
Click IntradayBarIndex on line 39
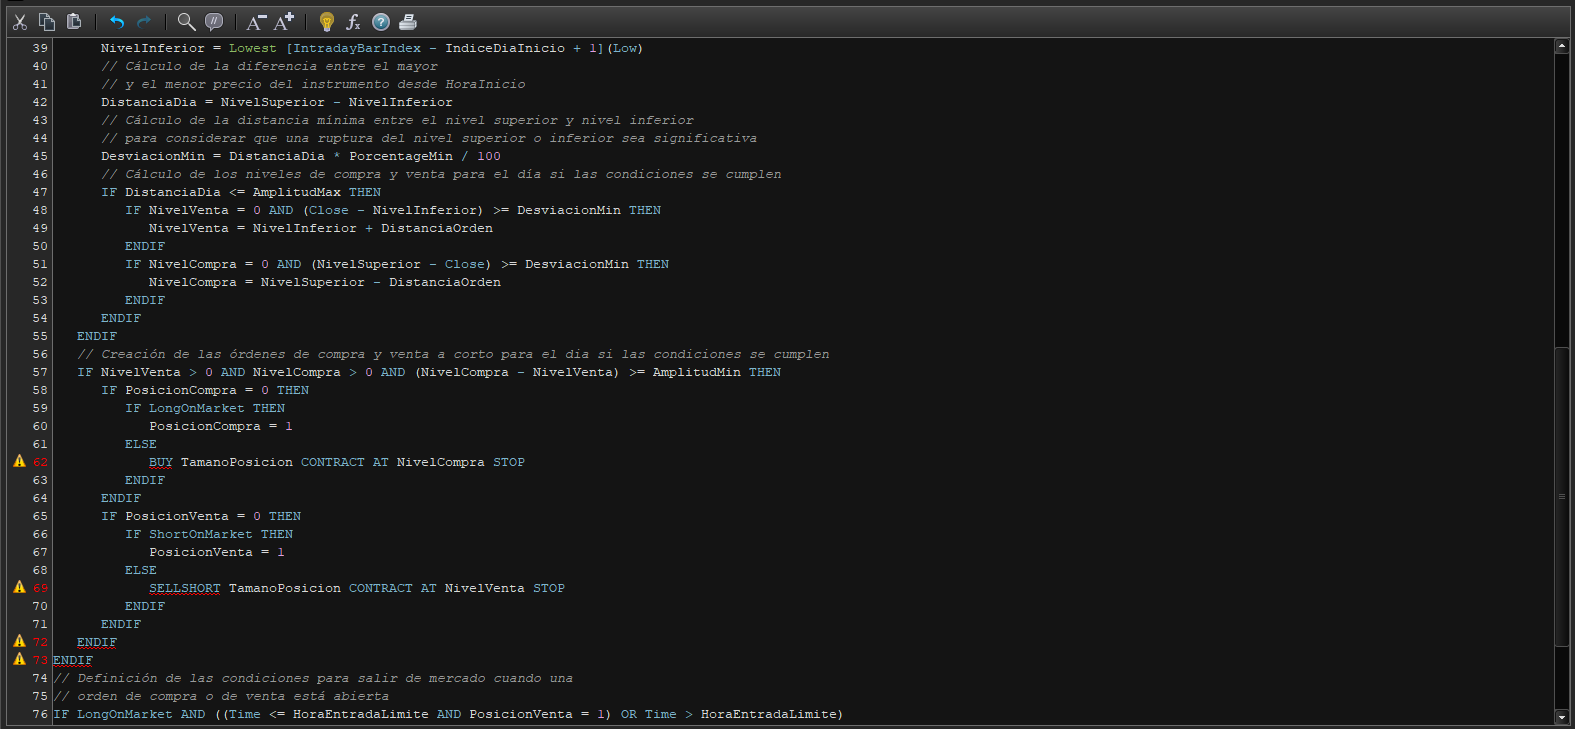click(x=357, y=48)
